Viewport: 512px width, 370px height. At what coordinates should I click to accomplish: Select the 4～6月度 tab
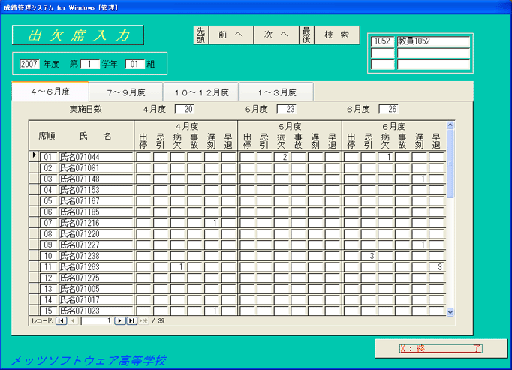point(50,92)
